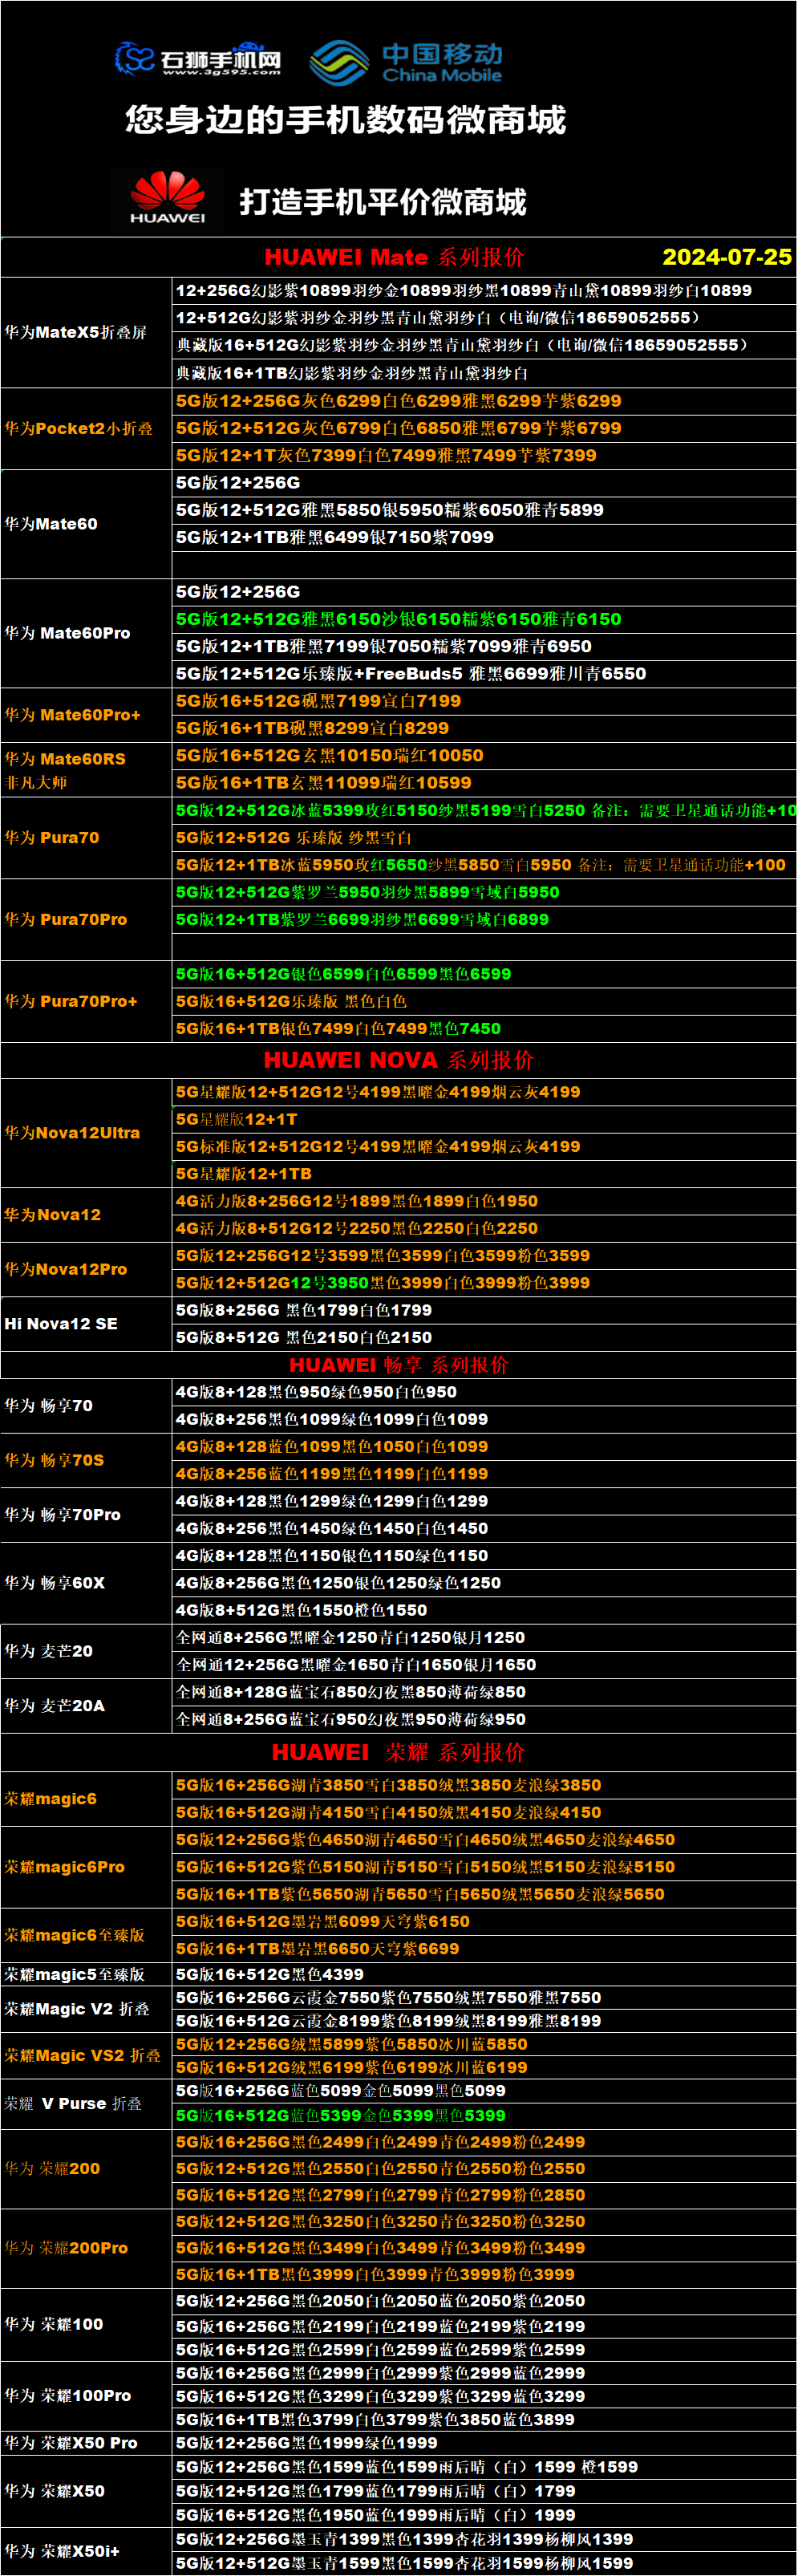The width and height of the screenshot is (798, 2576).
Task: Click the plain 华为 畅享70 model label
Action: tap(48, 1406)
